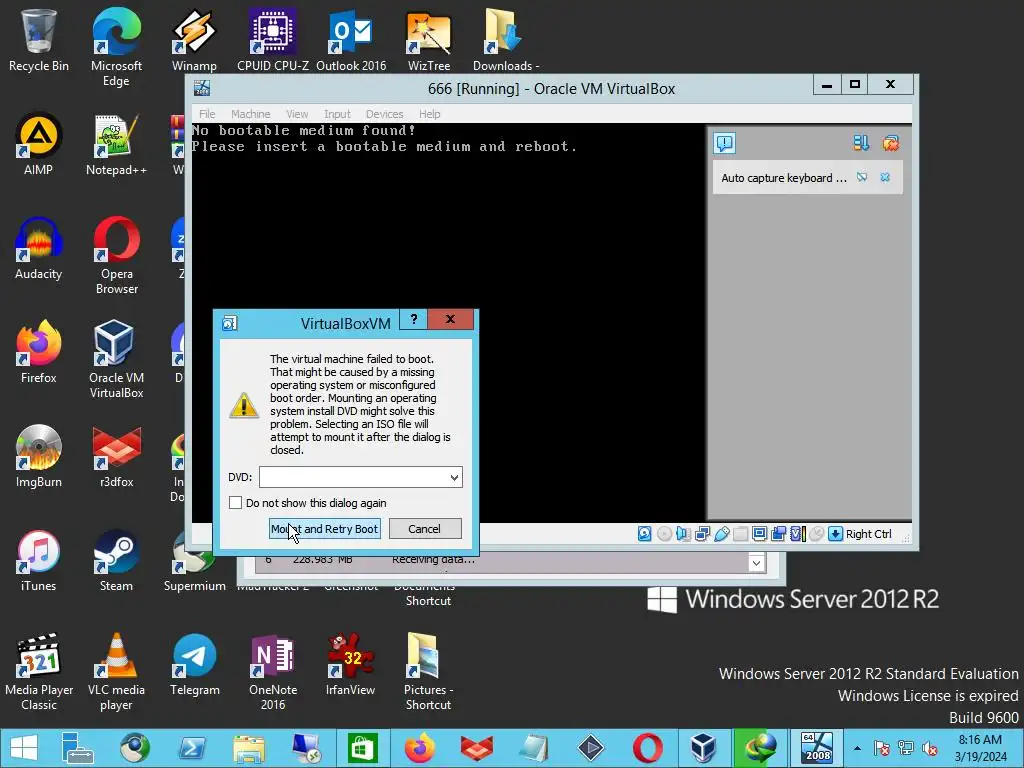Image resolution: width=1024 pixels, height=768 pixels.
Task: Click the recording indicator with overlapping screens
Action: click(x=778, y=534)
